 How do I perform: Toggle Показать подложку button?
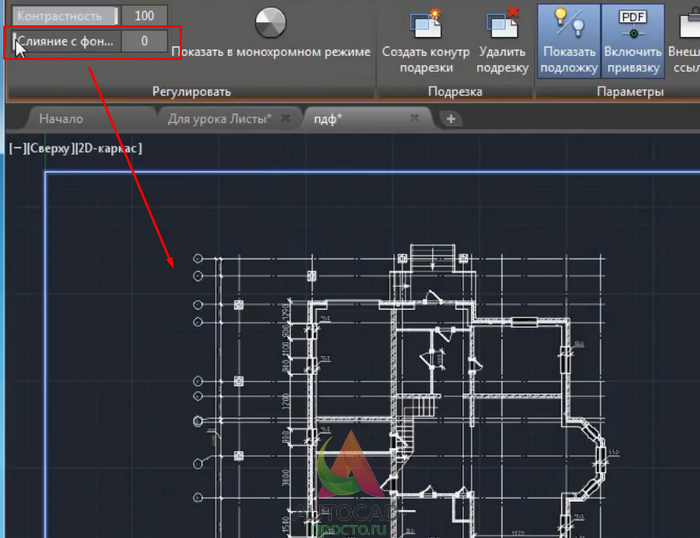tap(569, 41)
